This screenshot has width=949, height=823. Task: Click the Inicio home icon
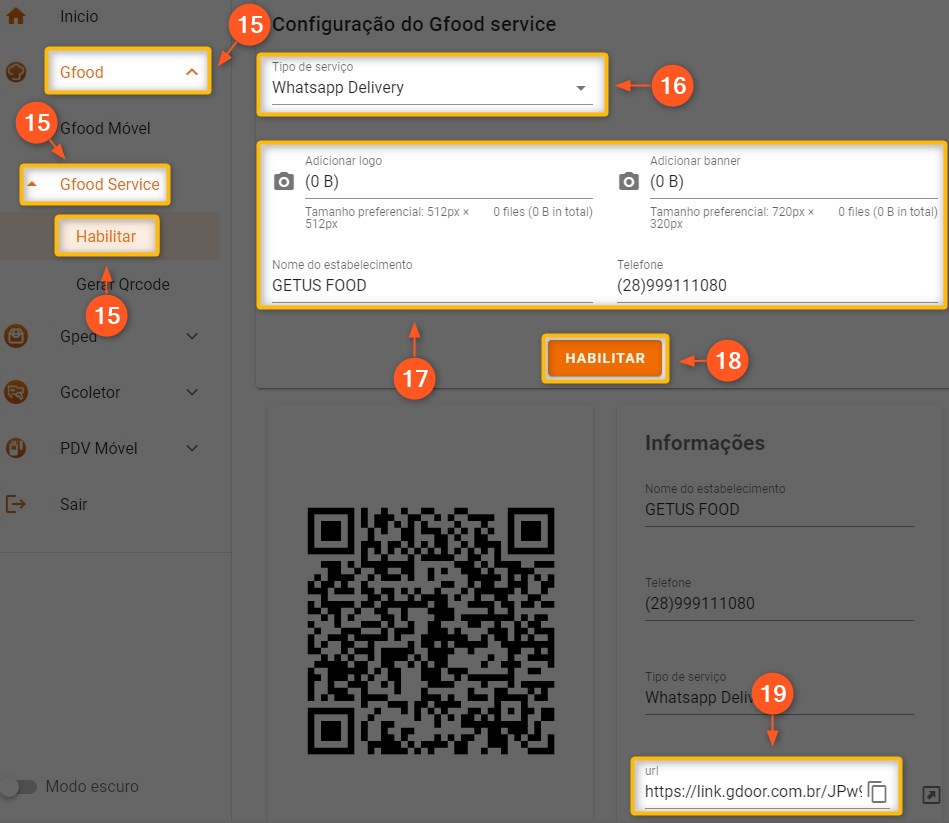pyautogui.click(x=16, y=17)
